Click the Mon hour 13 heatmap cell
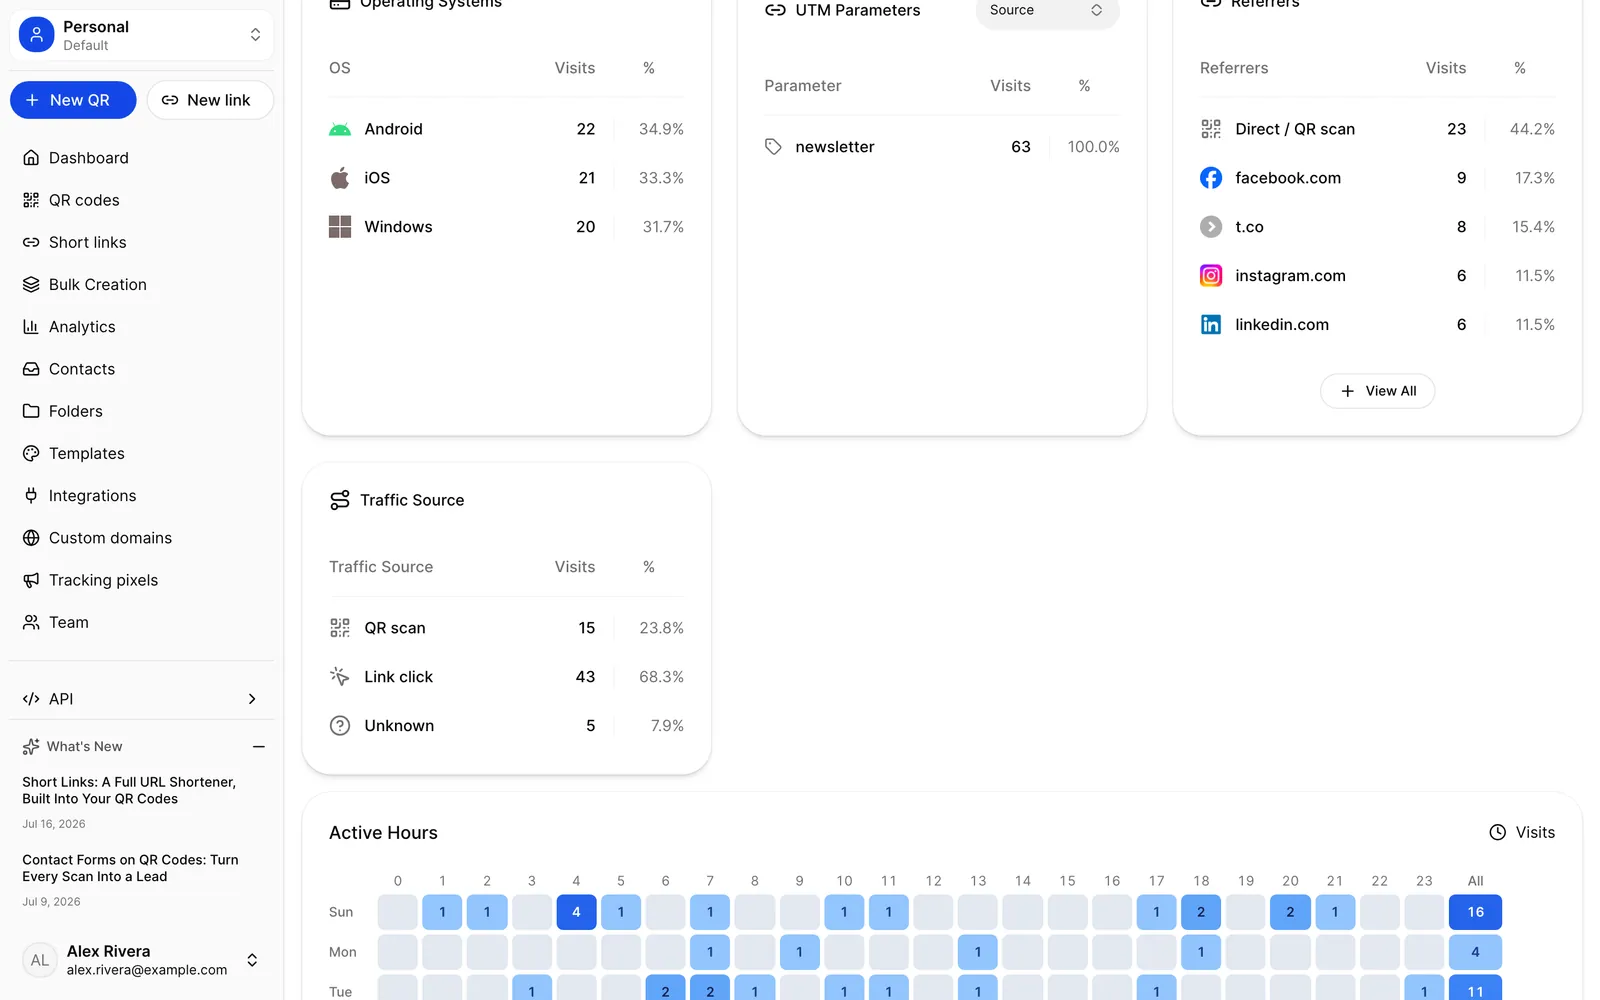Image resolution: width=1600 pixels, height=1000 pixels. (978, 952)
